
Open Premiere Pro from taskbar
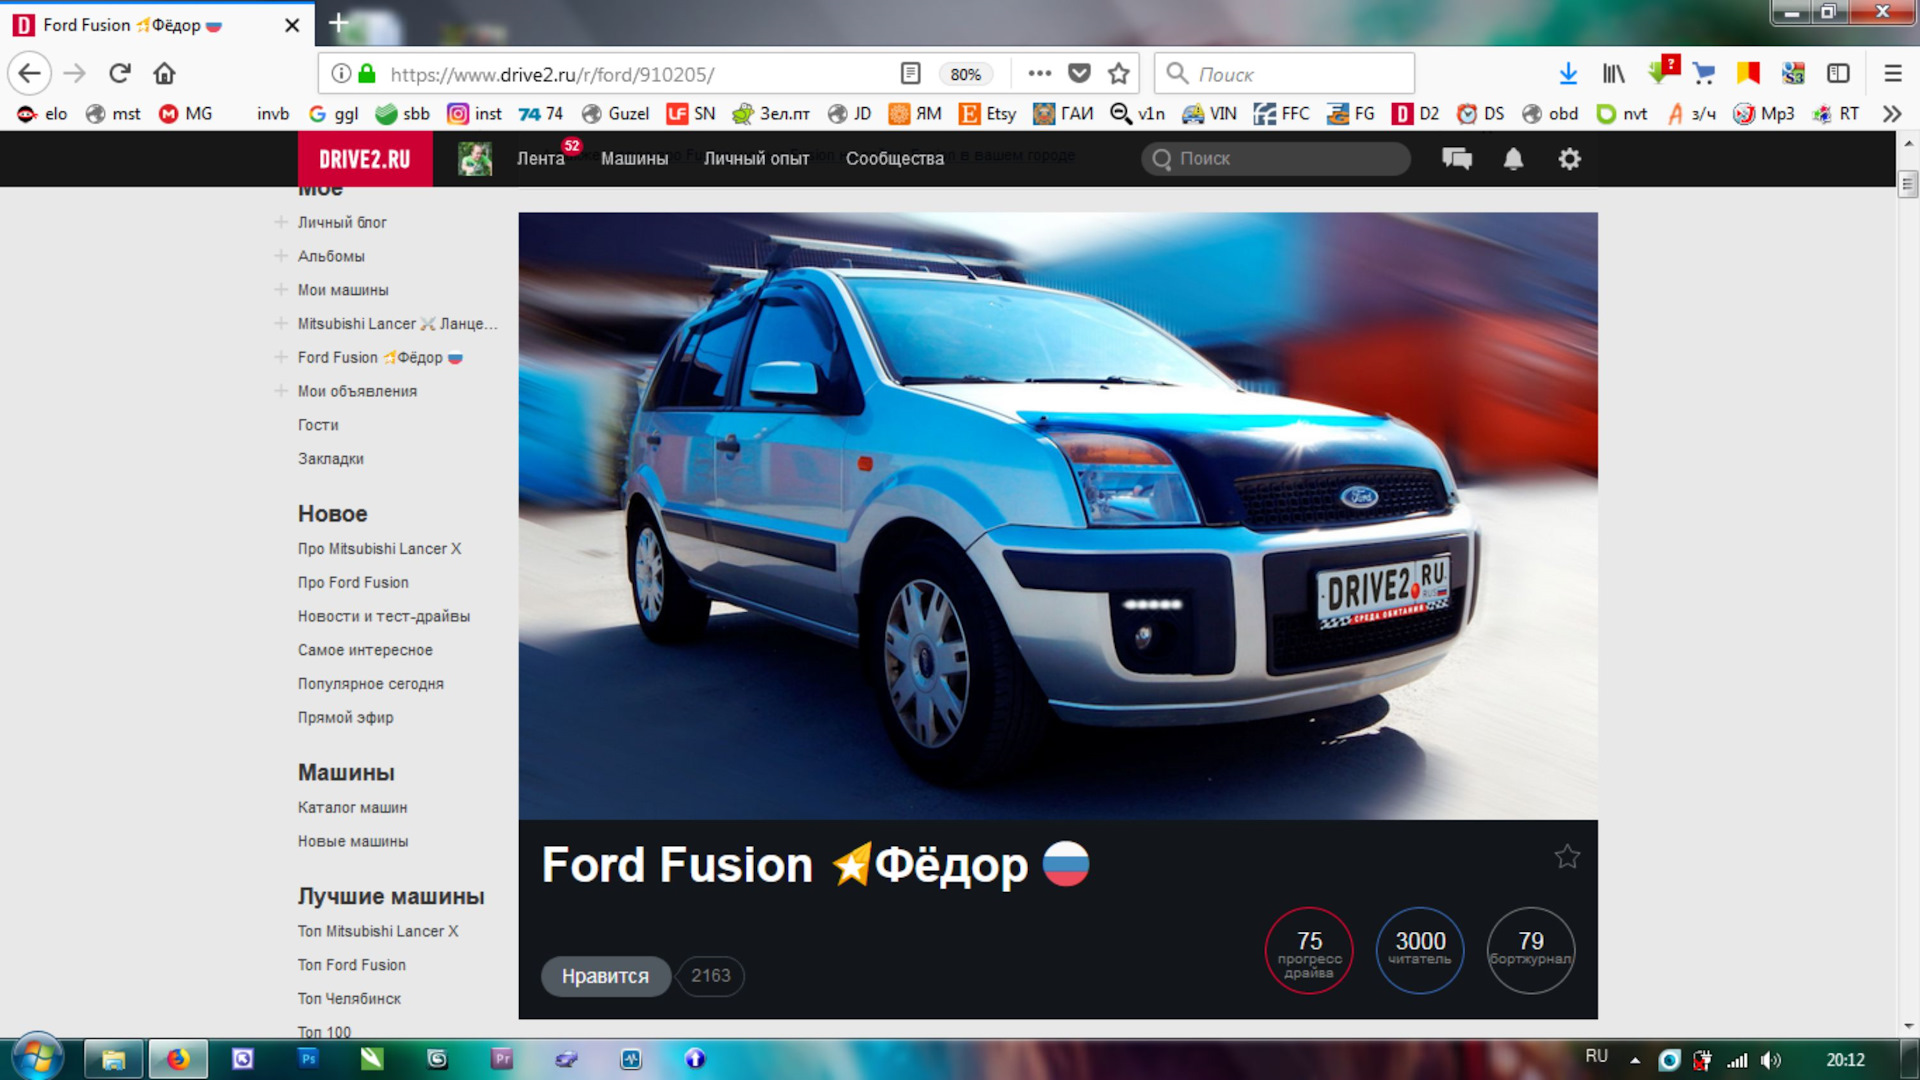click(501, 1058)
